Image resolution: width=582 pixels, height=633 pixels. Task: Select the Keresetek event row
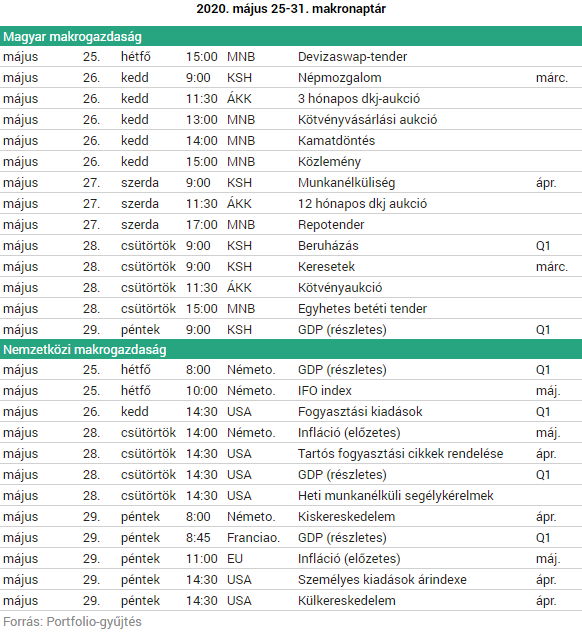point(291,266)
